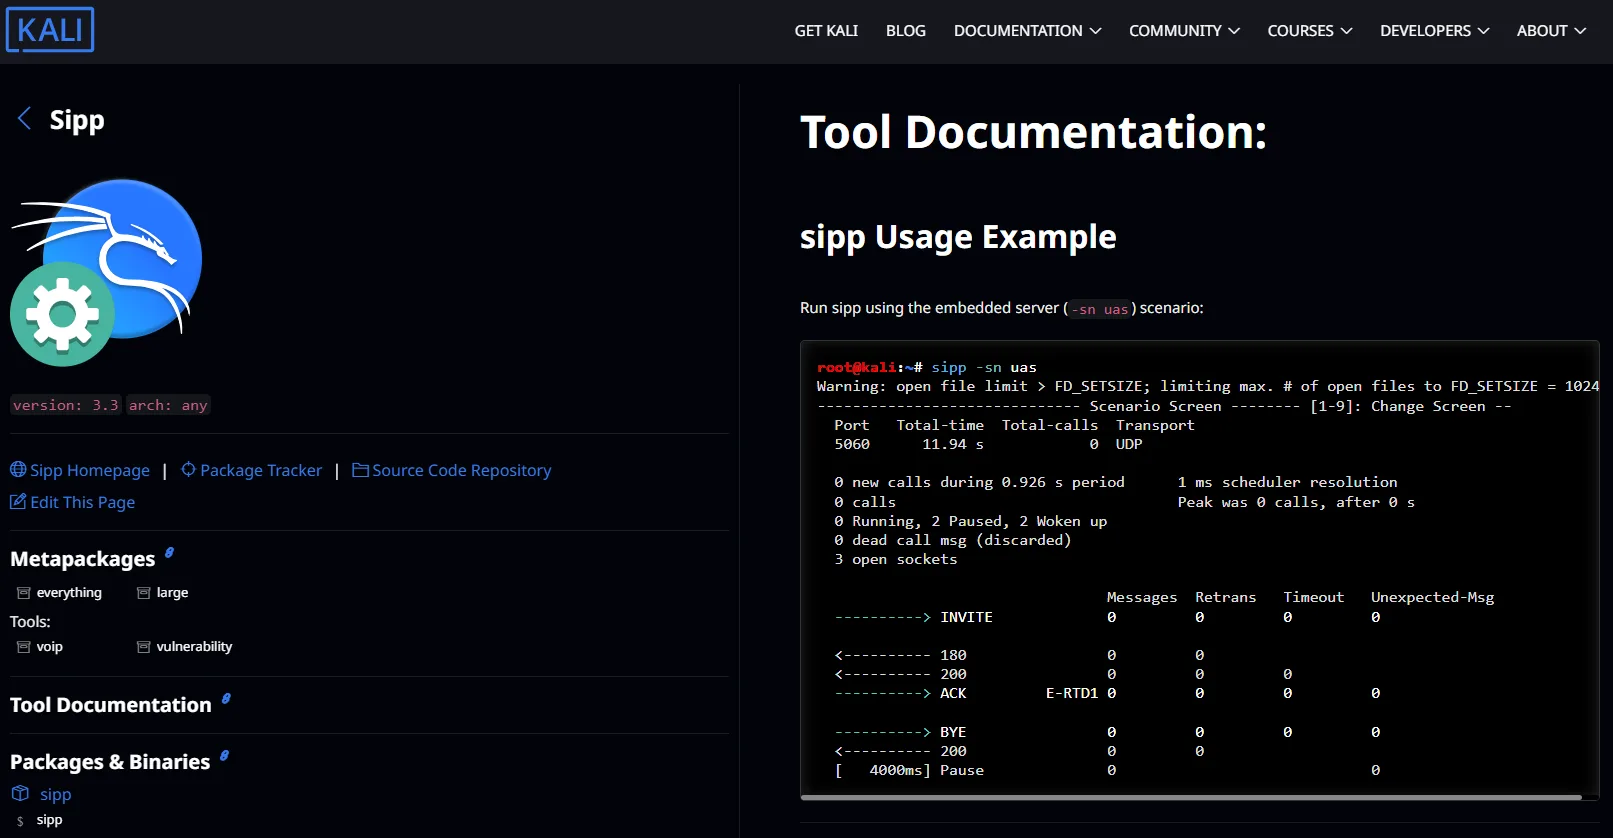
Task: Click the 'sipp -sn uas' command text
Action: tap(984, 367)
